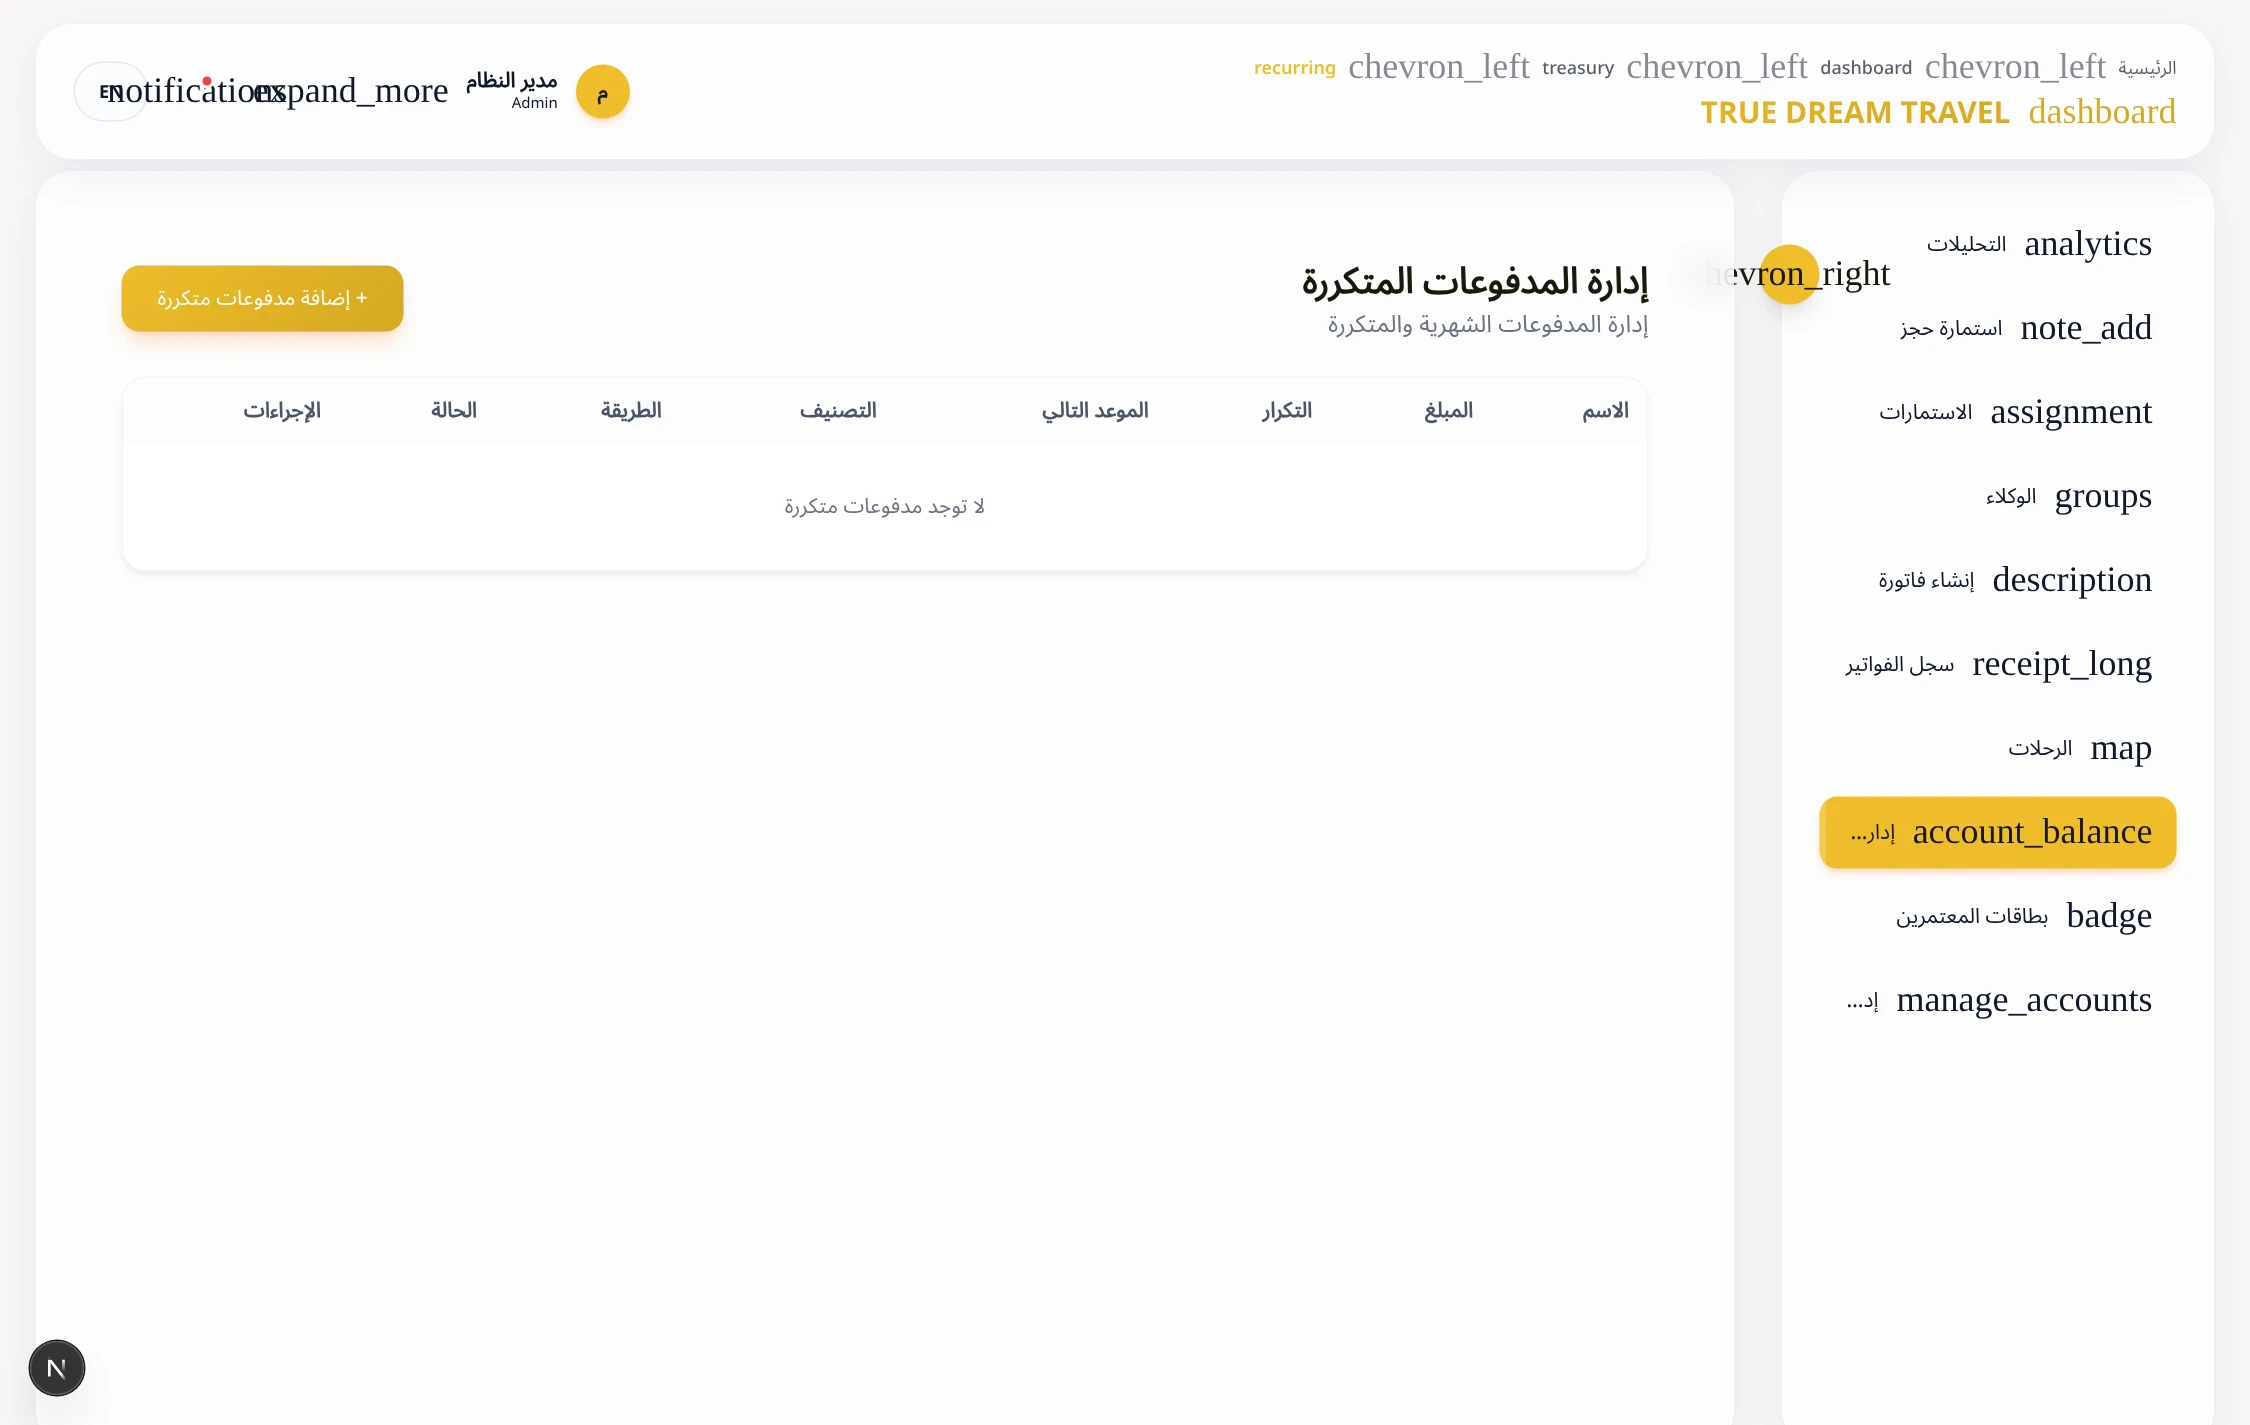Click the manage_accounts icon

(2023, 1000)
